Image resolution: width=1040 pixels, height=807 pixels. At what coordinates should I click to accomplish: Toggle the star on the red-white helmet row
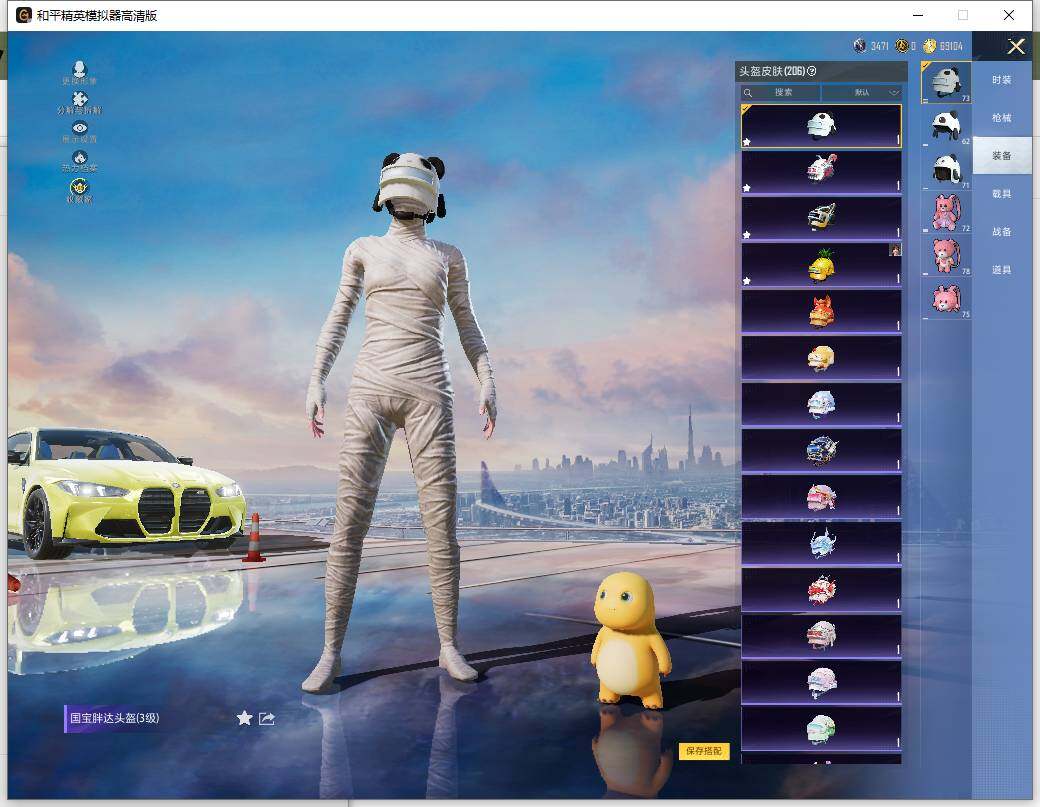point(747,188)
